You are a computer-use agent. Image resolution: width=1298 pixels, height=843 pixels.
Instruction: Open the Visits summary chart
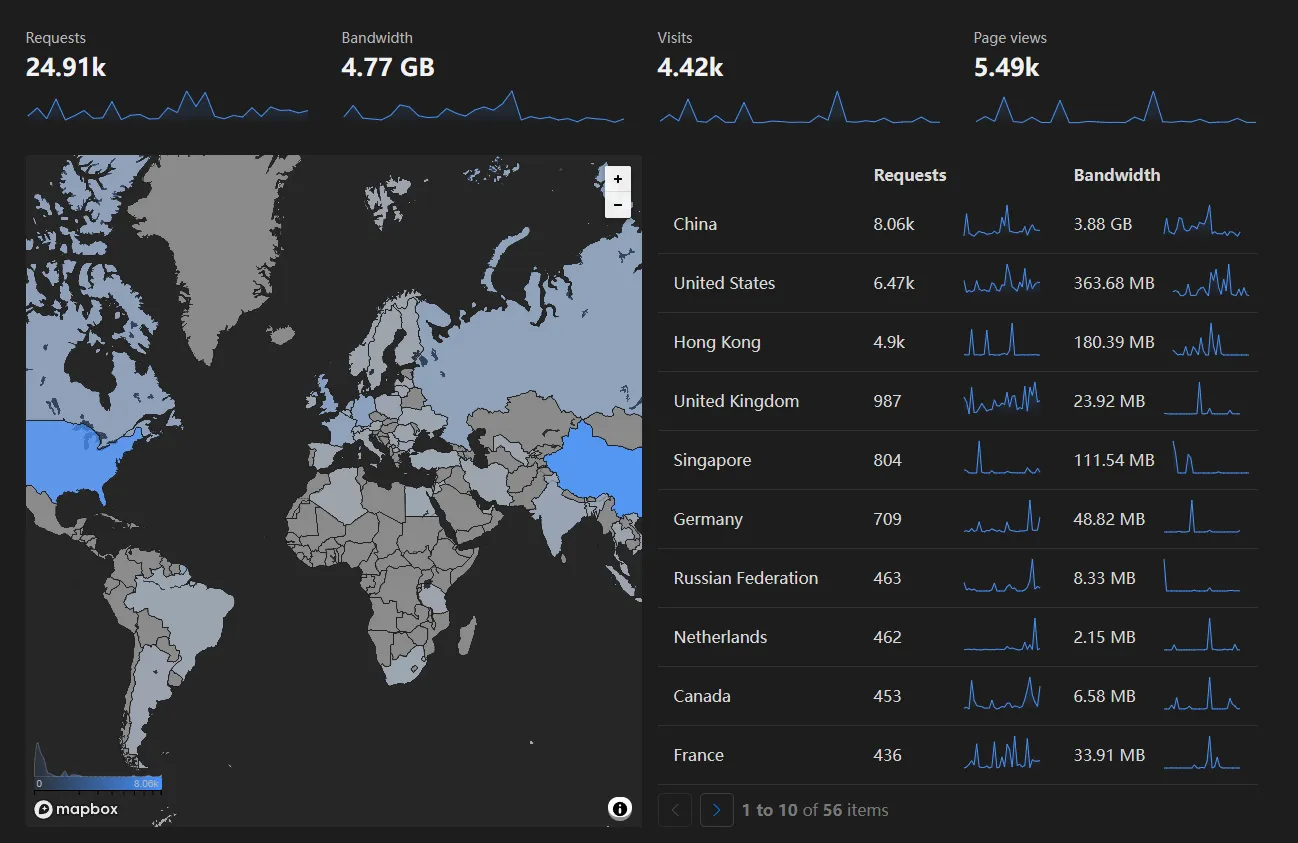click(799, 108)
